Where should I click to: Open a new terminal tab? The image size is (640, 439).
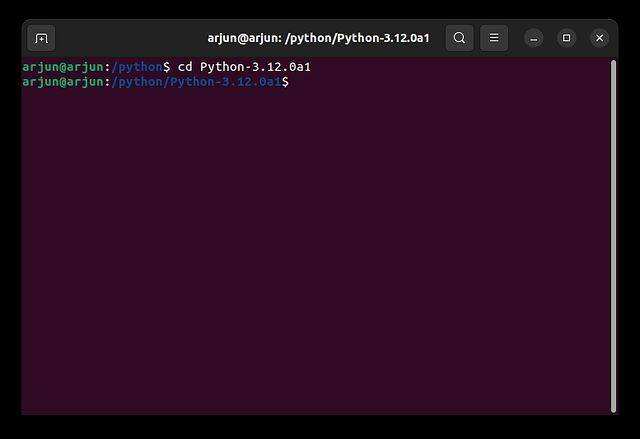pyautogui.click(x=41, y=38)
